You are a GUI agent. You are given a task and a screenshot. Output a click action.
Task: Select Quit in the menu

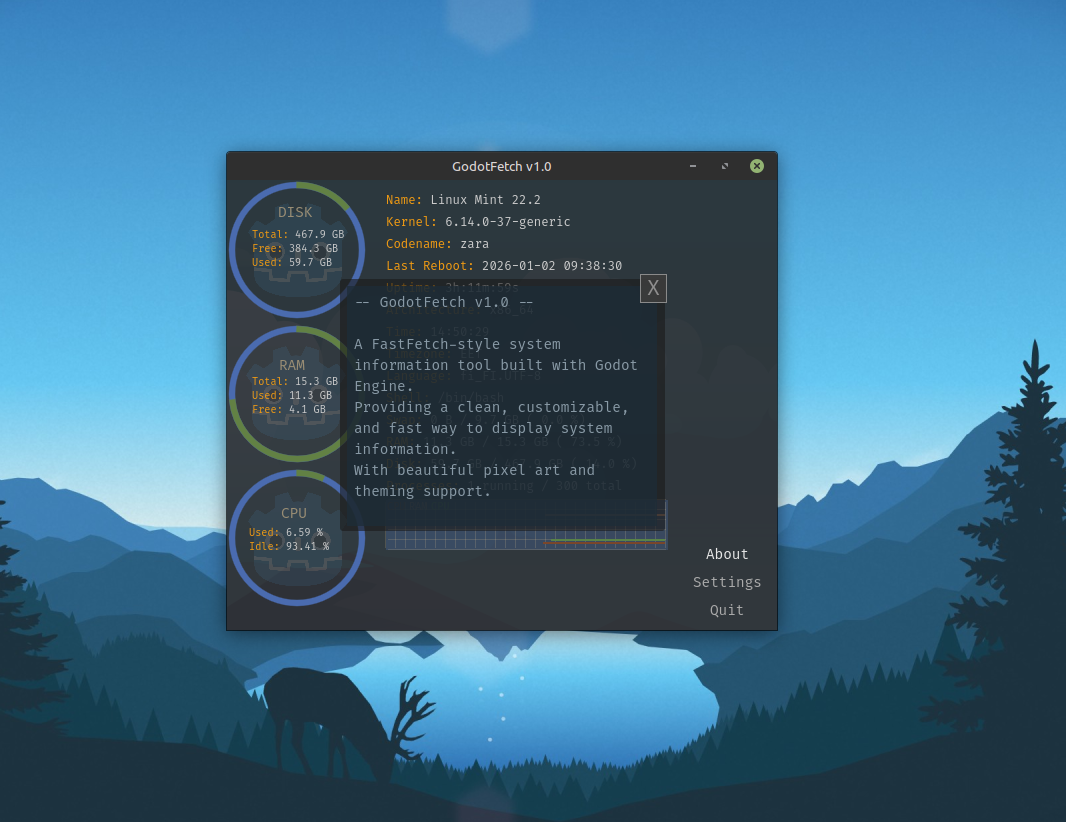(x=727, y=610)
